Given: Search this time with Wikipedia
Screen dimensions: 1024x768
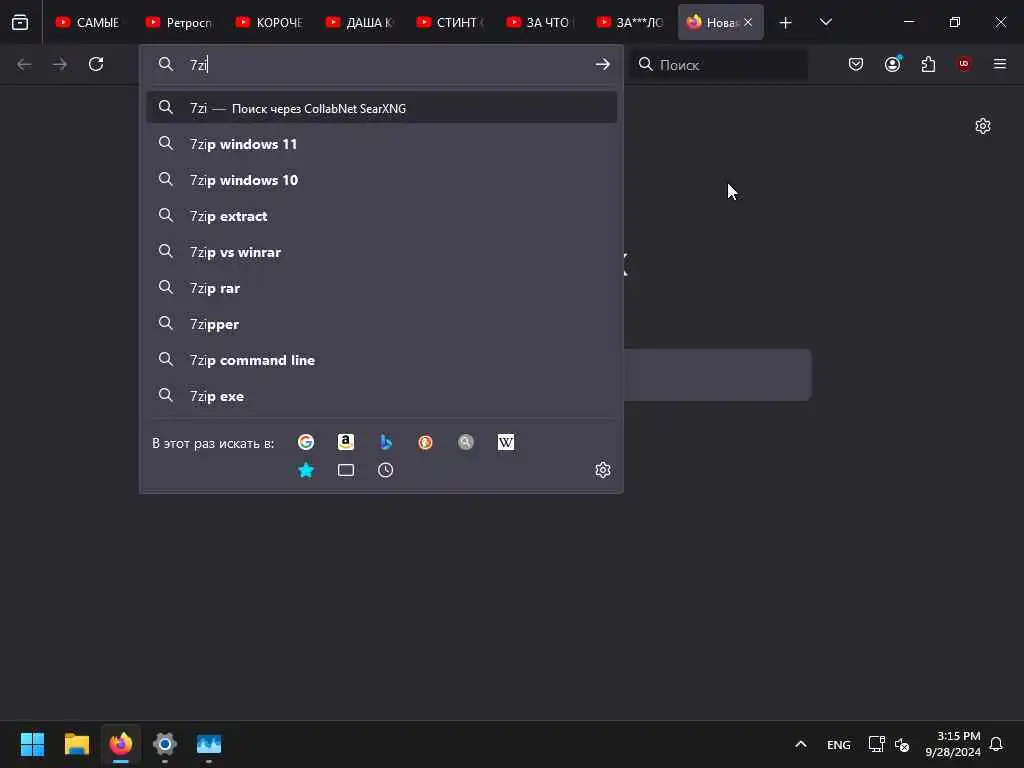Looking at the screenshot, I should click(x=505, y=442).
